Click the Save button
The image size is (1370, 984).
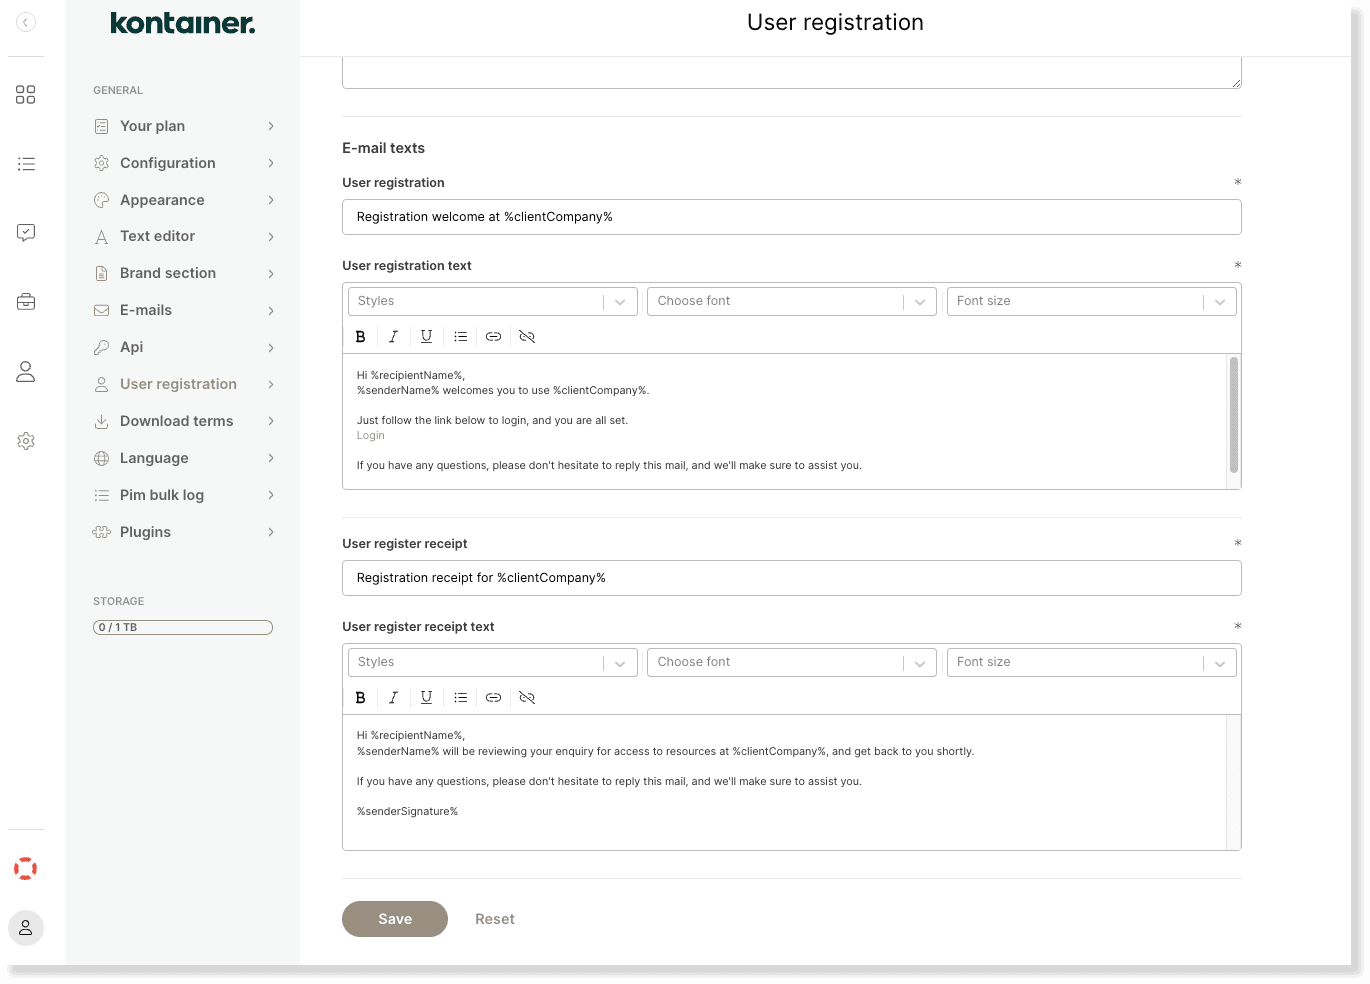pyautogui.click(x=395, y=918)
